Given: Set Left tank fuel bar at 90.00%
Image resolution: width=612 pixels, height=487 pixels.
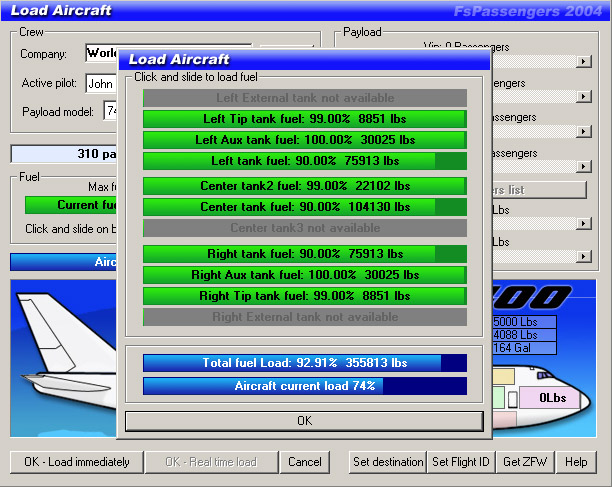Looking at the screenshot, I should click(x=305, y=161).
